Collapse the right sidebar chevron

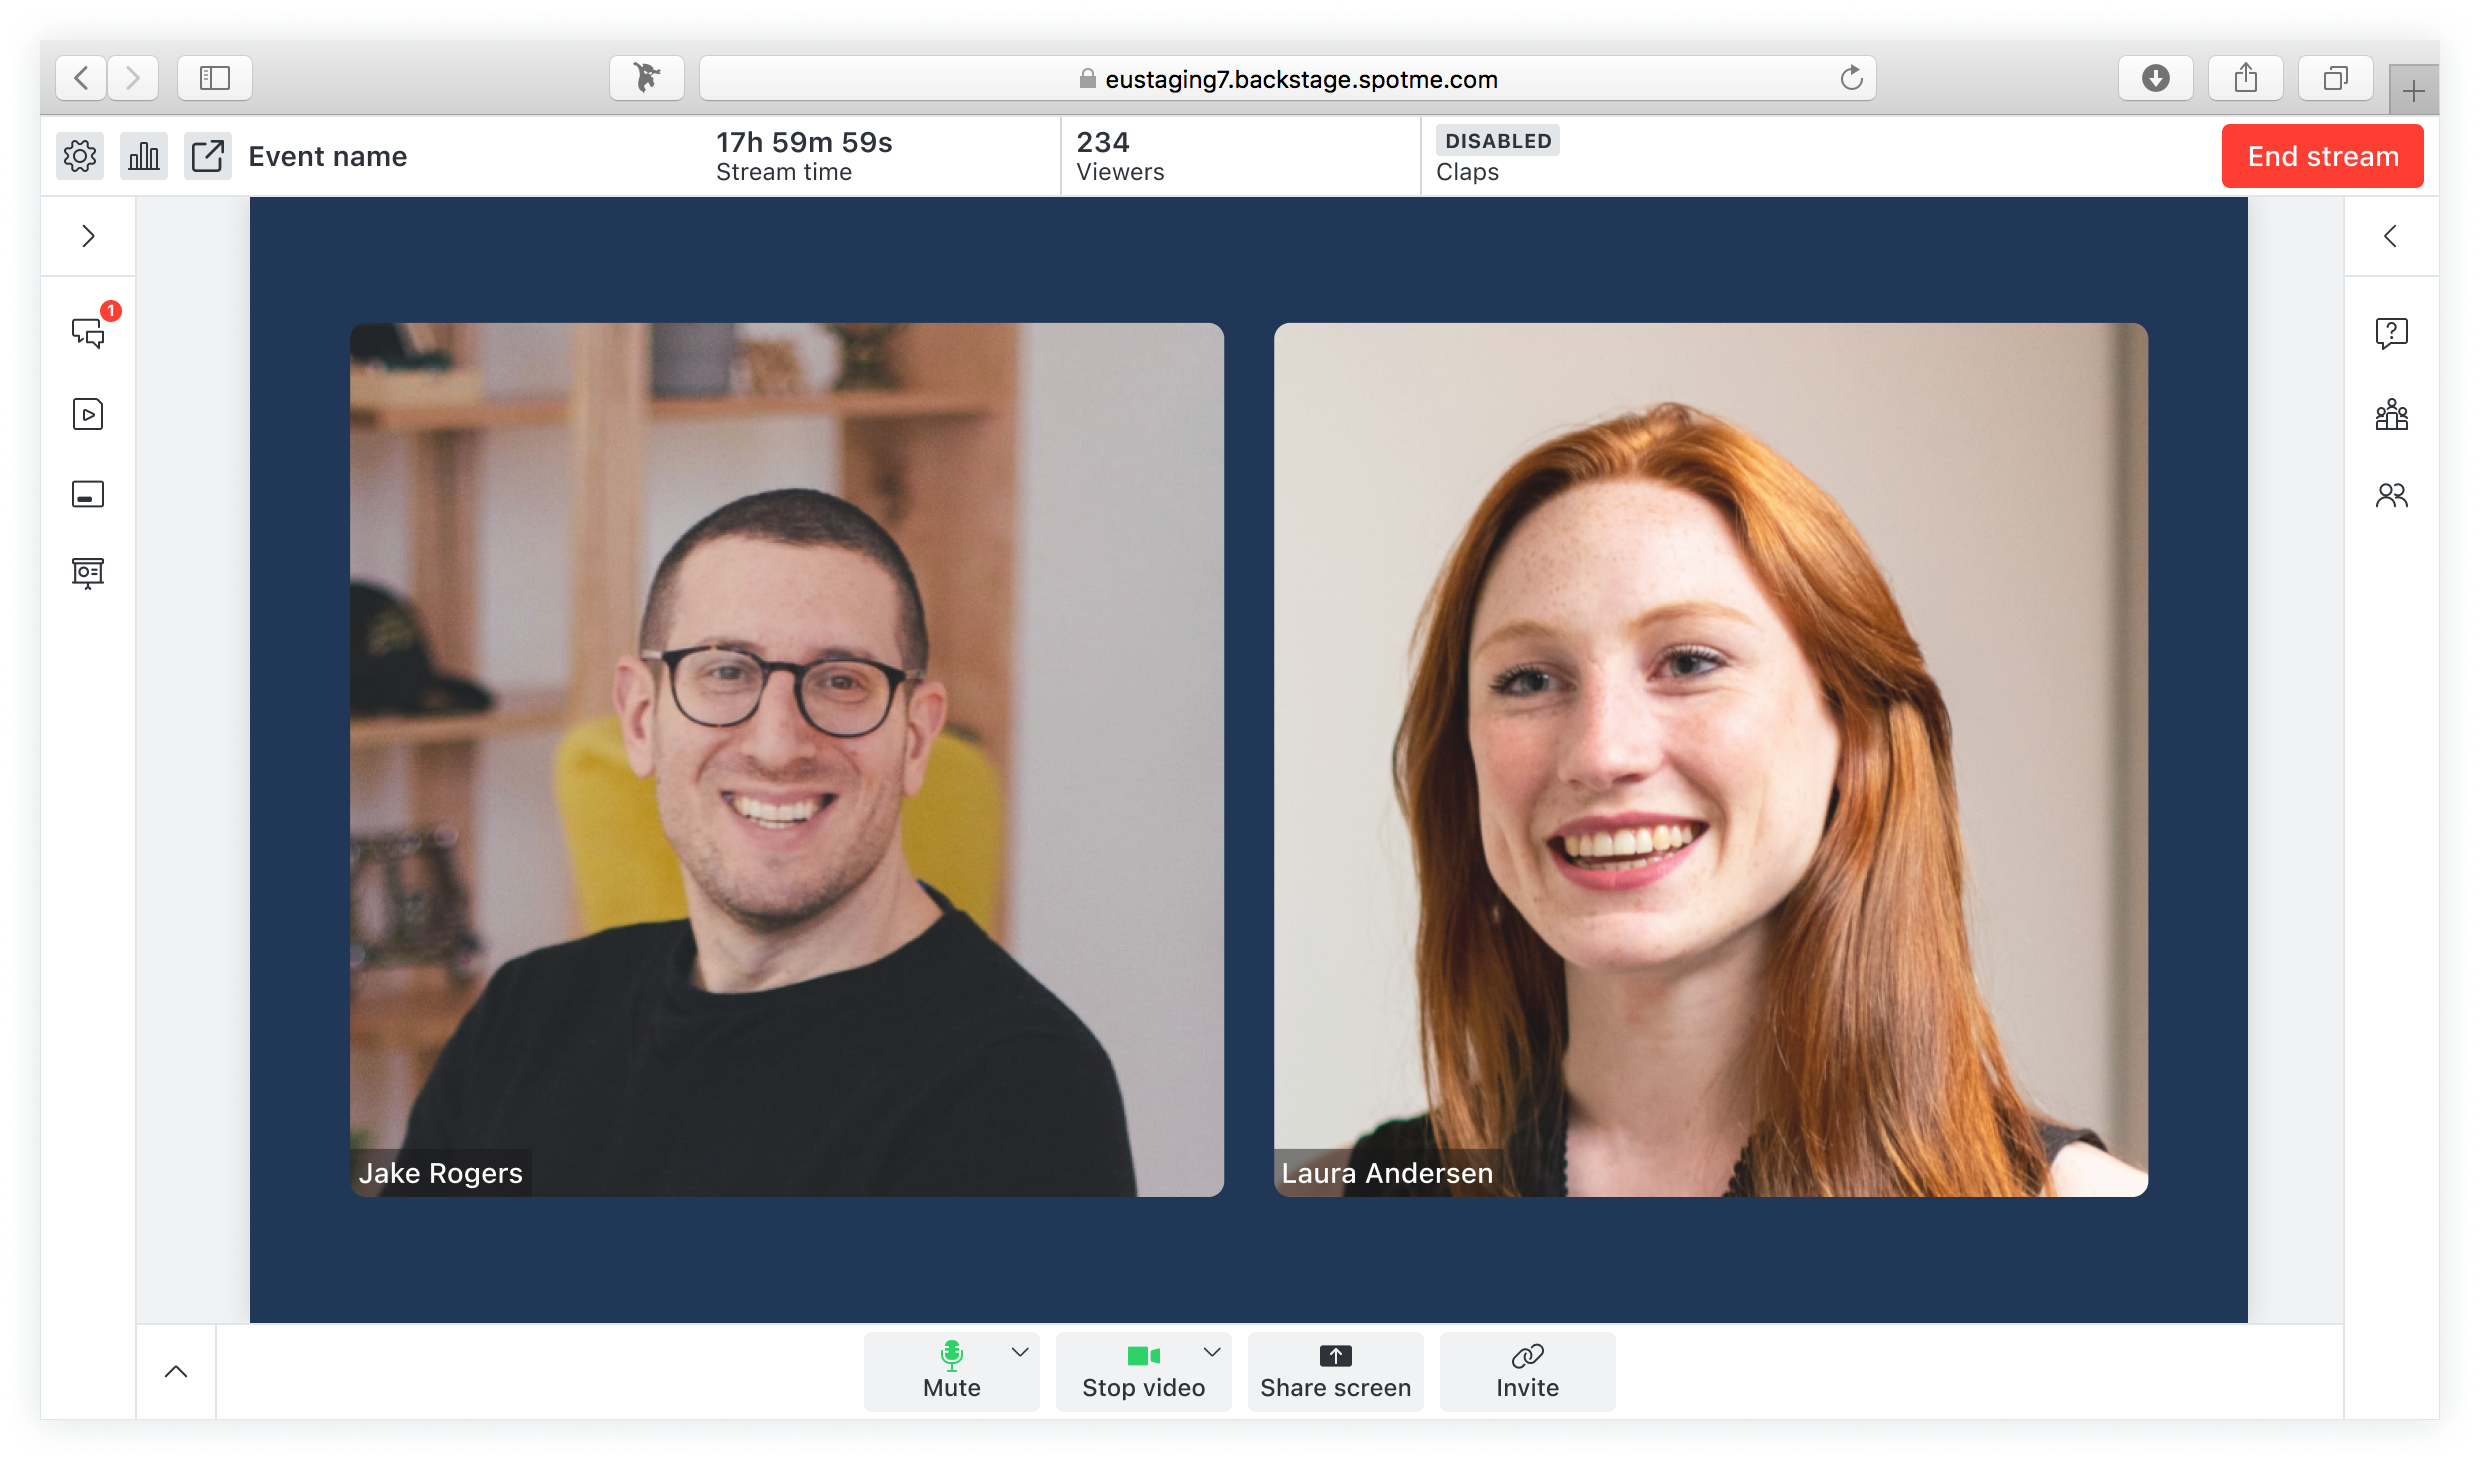pos(2391,236)
